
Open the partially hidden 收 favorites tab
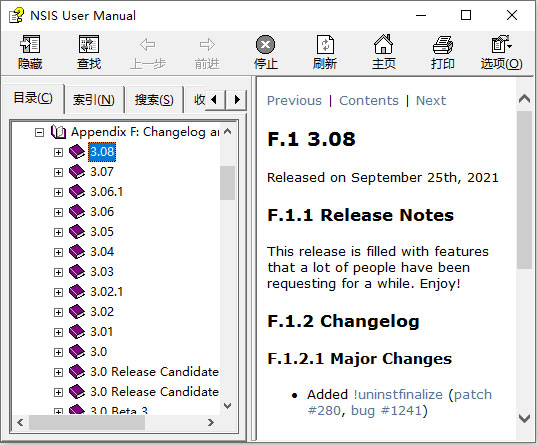[x=196, y=100]
